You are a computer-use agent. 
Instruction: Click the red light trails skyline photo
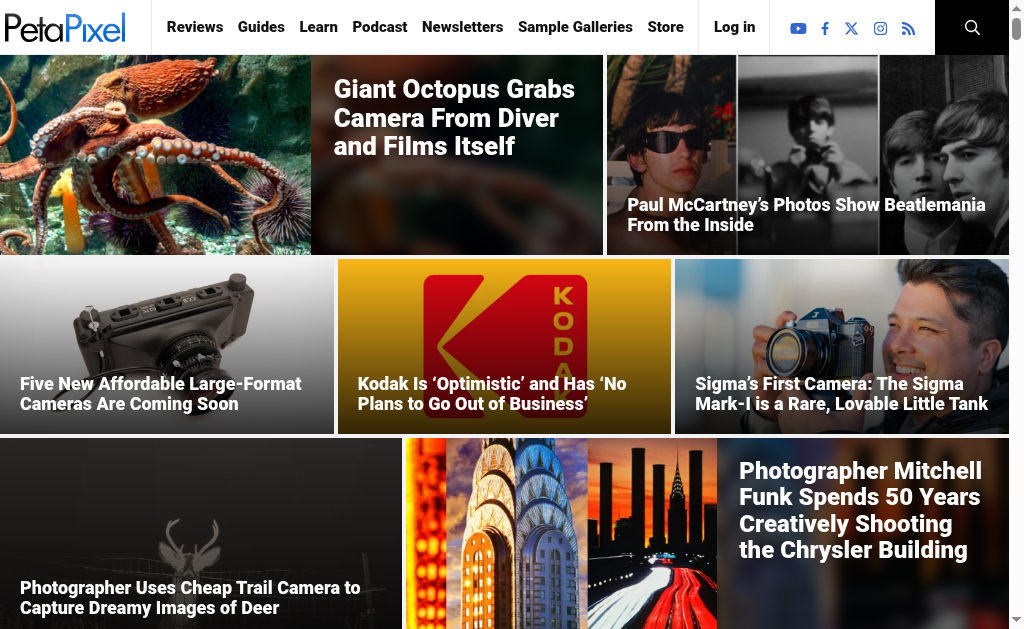[652, 534]
